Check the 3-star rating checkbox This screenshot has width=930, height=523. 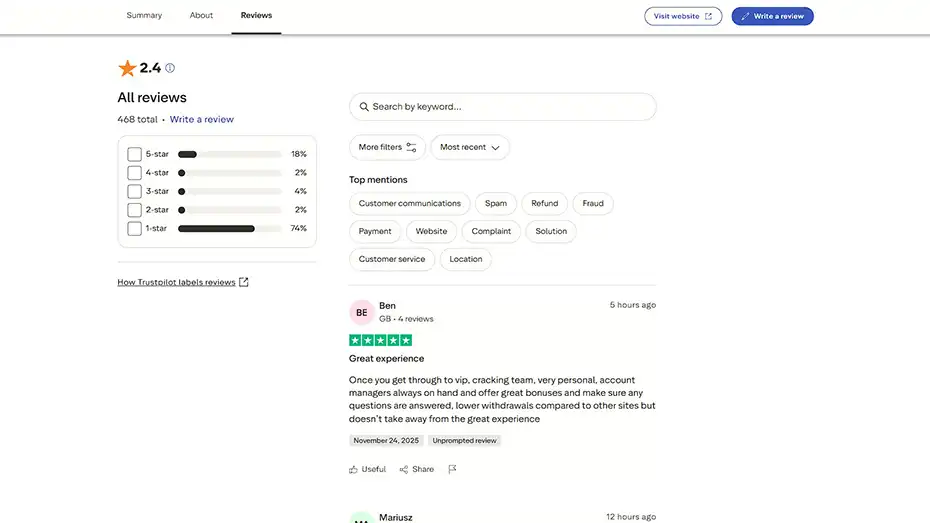pyautogui.click(x=134, y=191)
